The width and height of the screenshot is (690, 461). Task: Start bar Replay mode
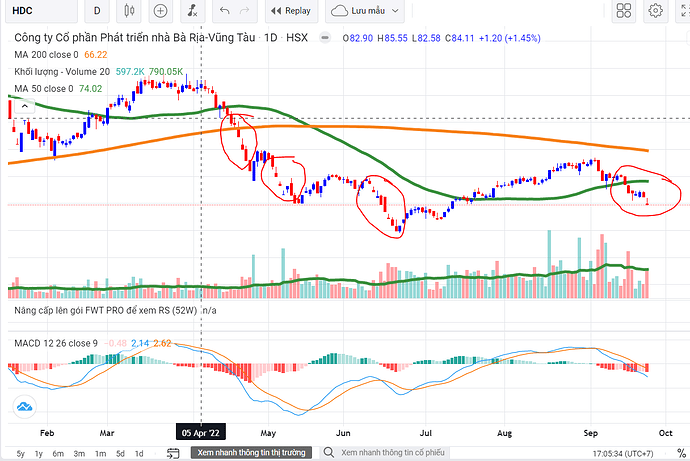click(x=291, y=11)
